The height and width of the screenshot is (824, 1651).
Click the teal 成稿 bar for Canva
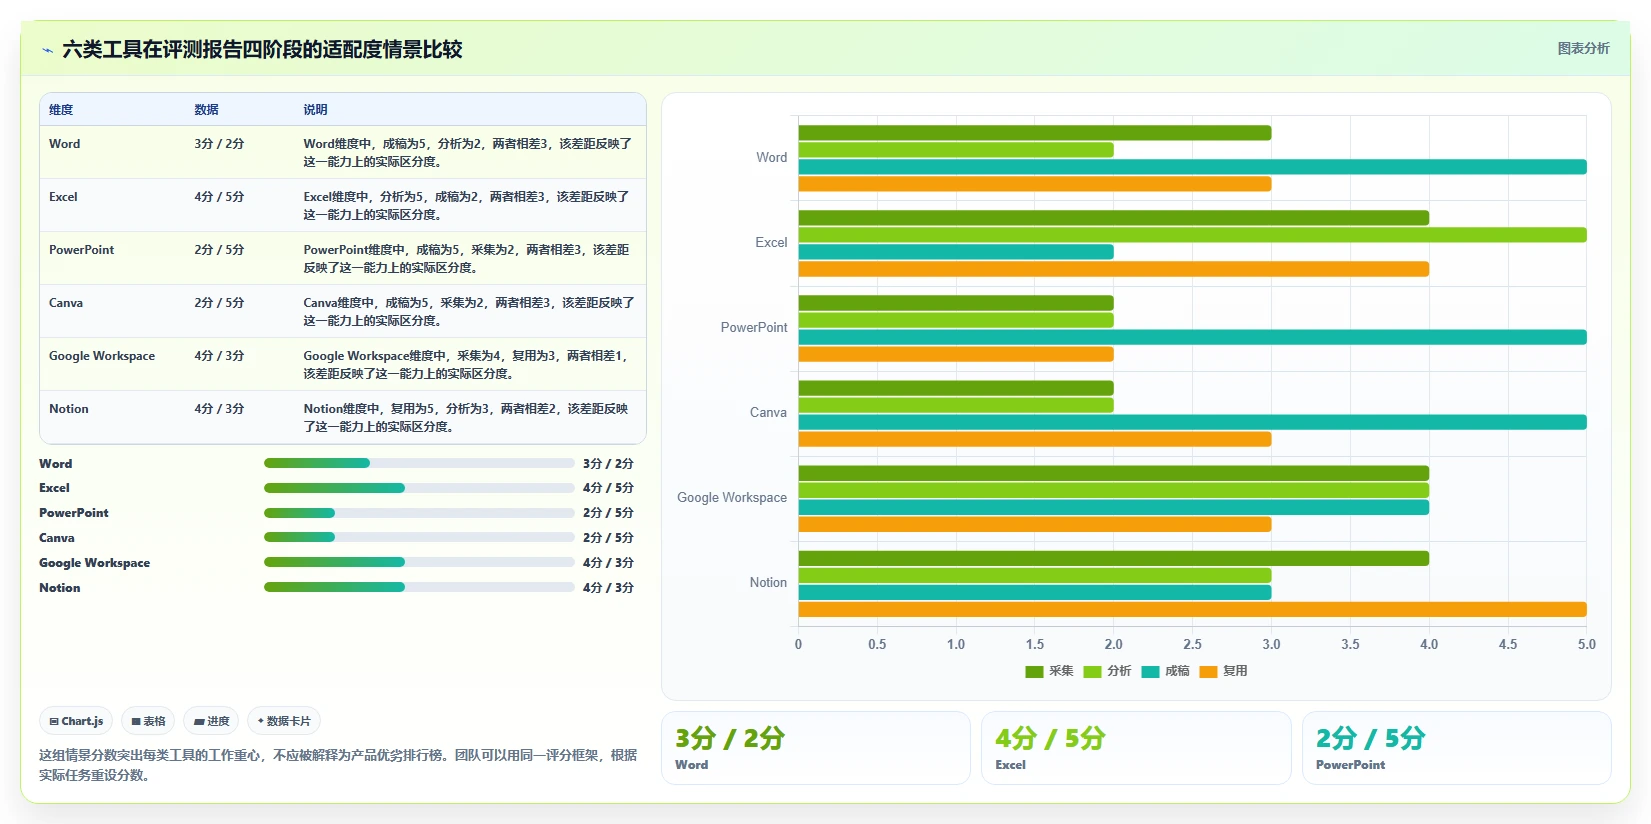[1192, 422]
